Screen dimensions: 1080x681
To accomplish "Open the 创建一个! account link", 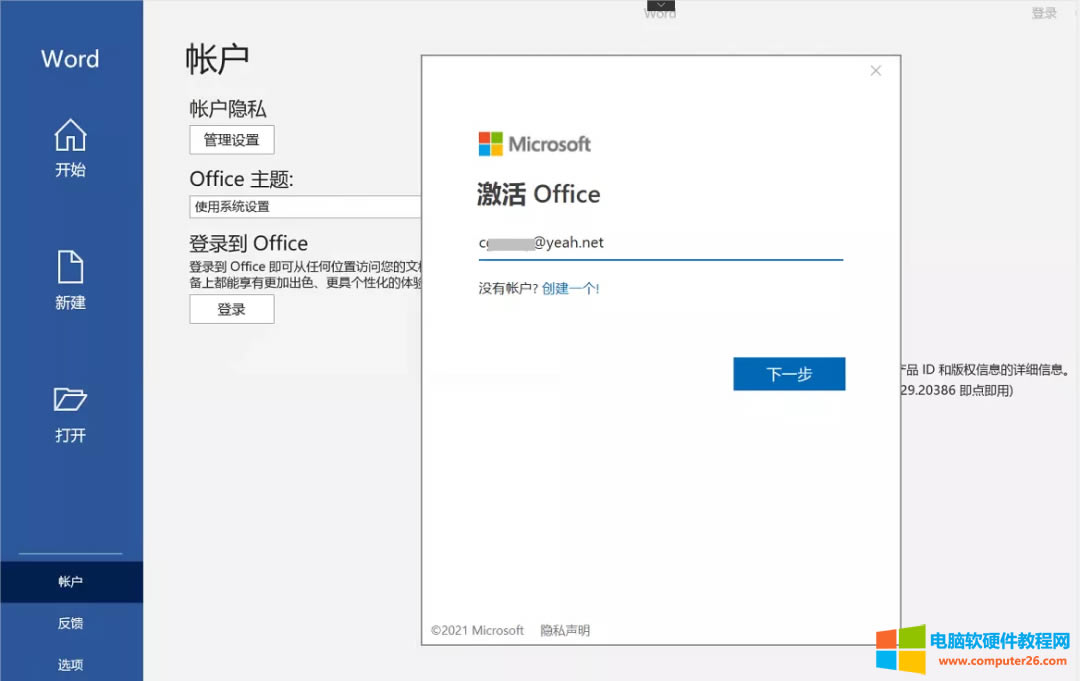I will tap(570, 287).
